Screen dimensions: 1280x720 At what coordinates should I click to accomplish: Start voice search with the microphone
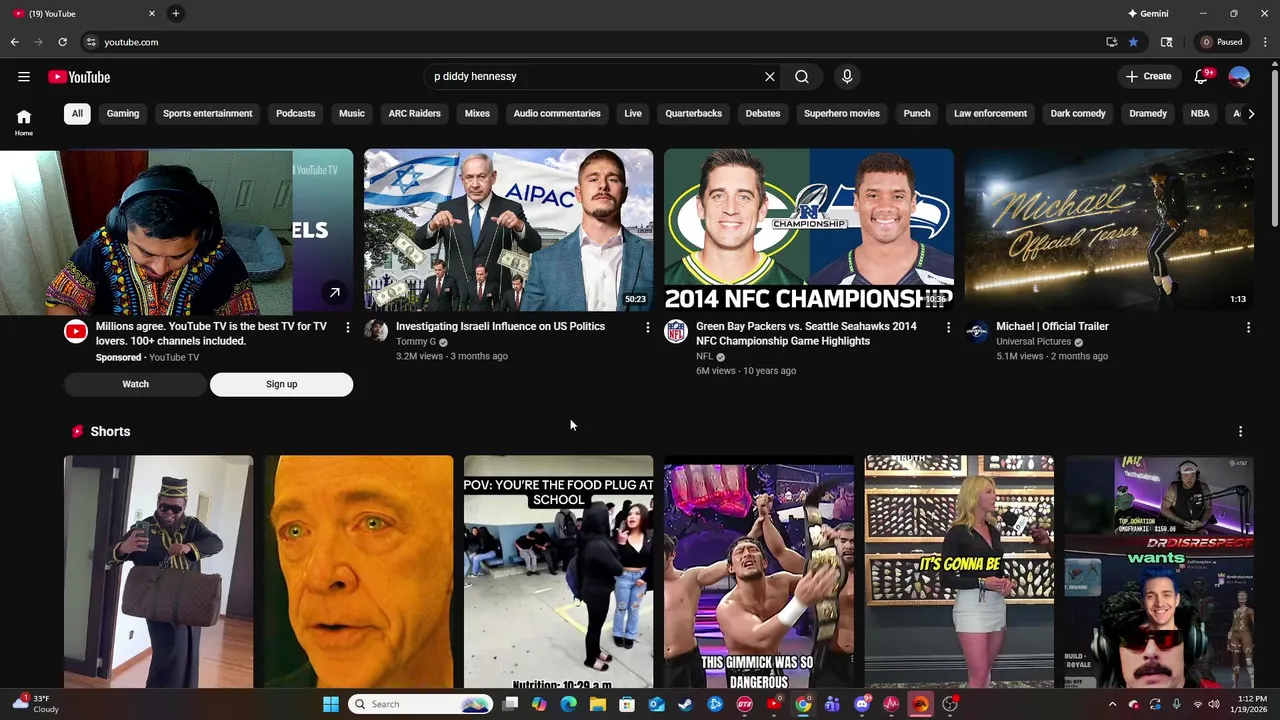click(x=847, y=77)
